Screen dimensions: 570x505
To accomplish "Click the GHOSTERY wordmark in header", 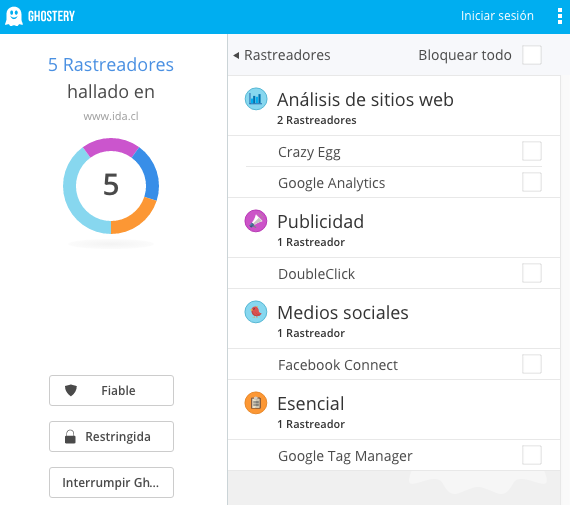I will pos(51,16).
